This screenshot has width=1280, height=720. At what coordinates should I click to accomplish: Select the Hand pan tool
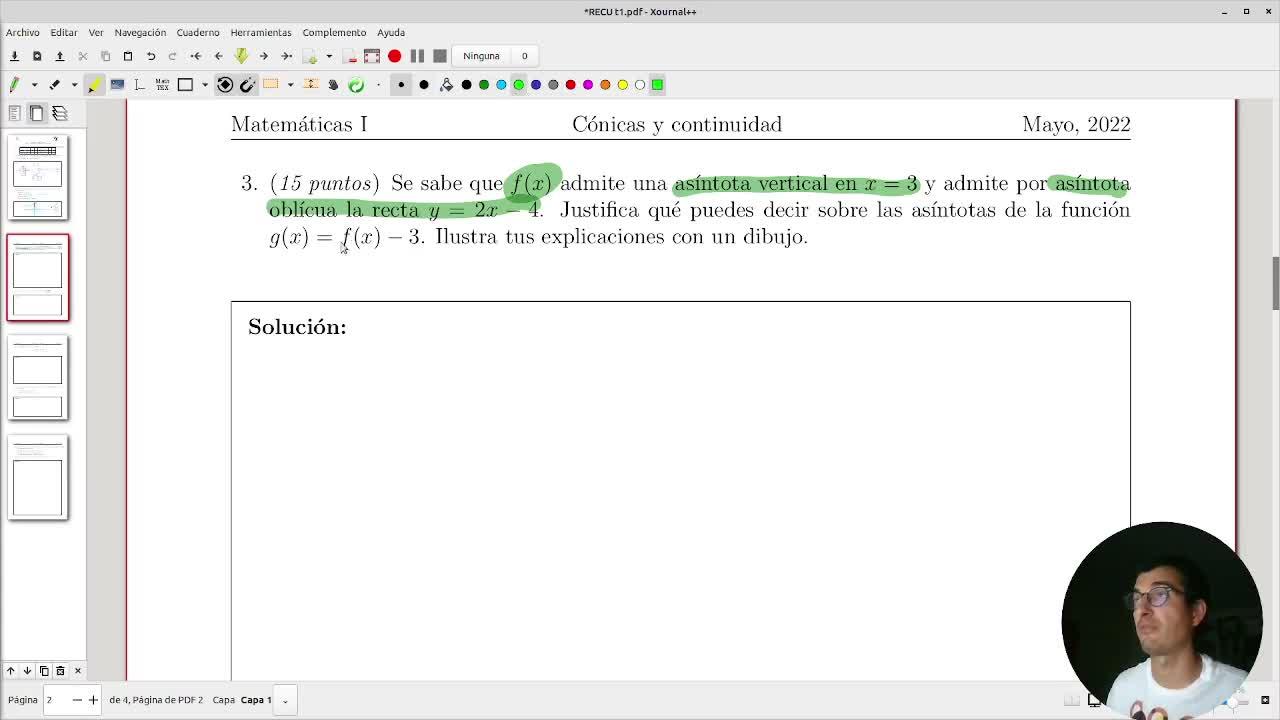333,85
